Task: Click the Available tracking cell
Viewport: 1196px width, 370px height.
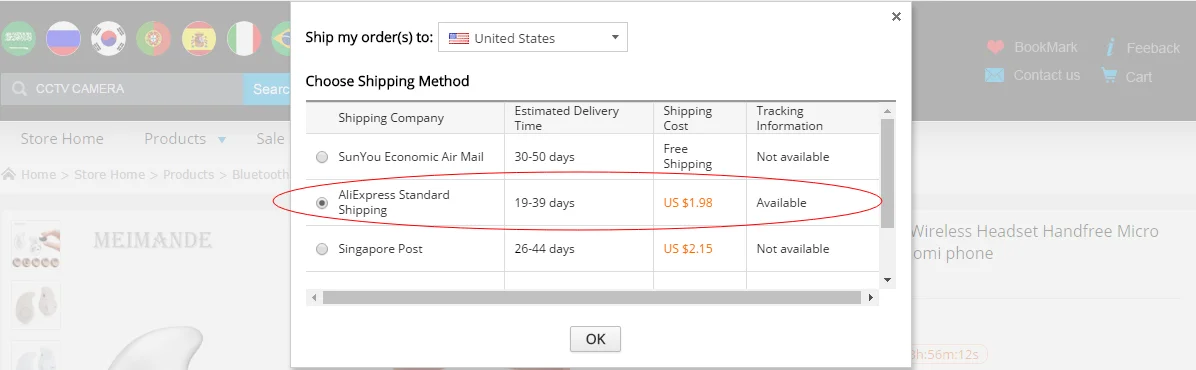Action: coord(781,203)
